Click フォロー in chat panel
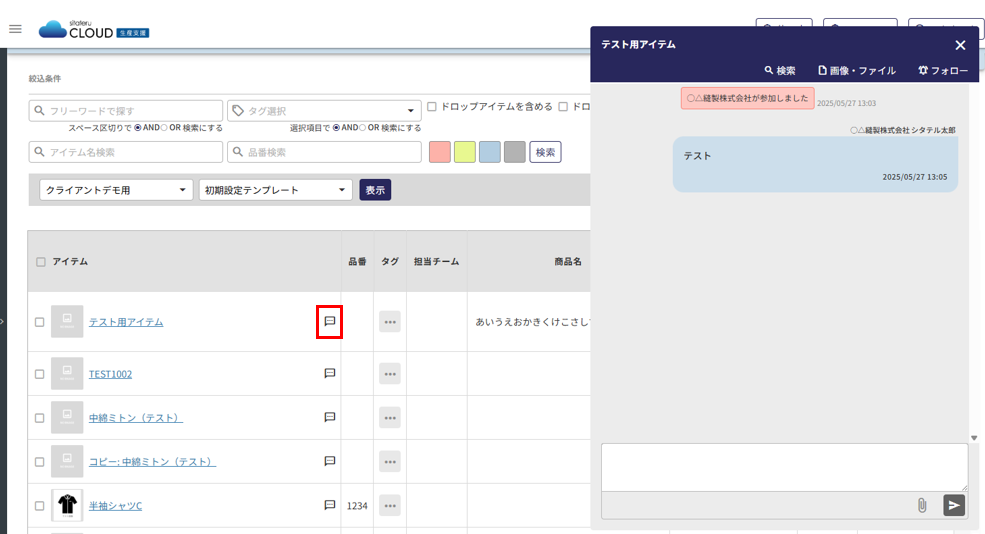This screenshot has width=985, height=534. click(943, 70)
